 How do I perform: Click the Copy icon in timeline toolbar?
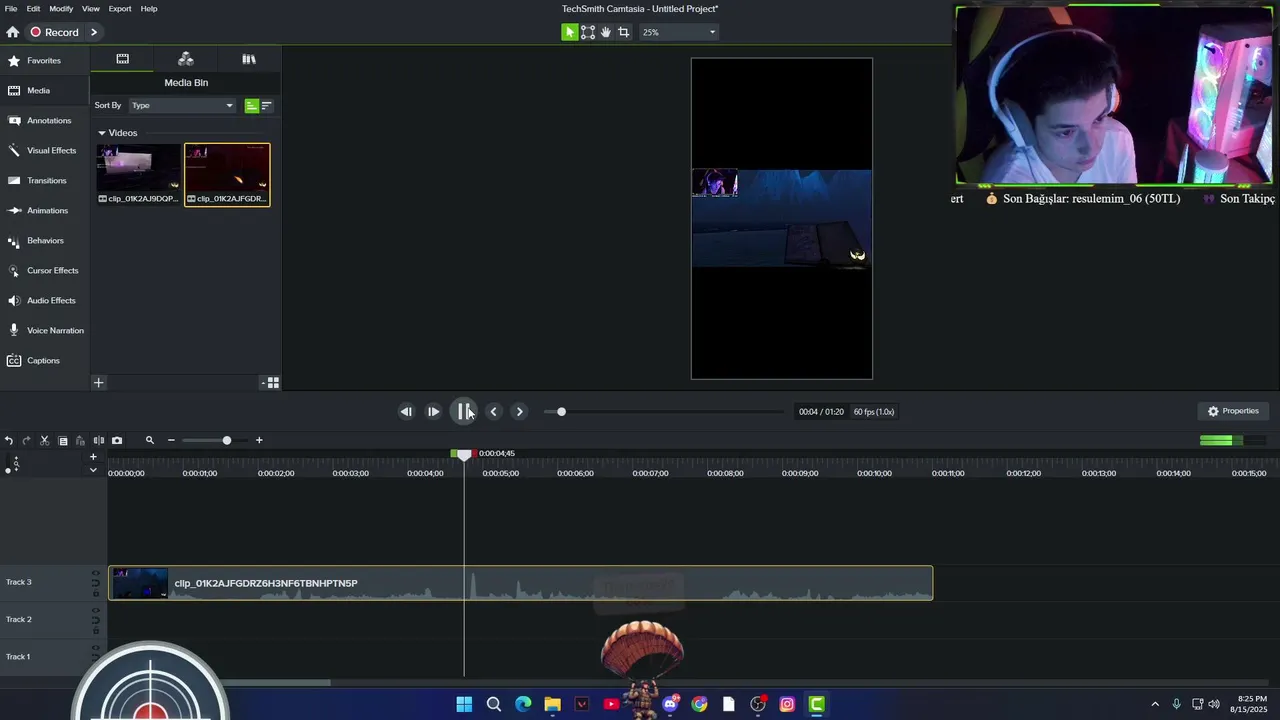pos(63,441)
